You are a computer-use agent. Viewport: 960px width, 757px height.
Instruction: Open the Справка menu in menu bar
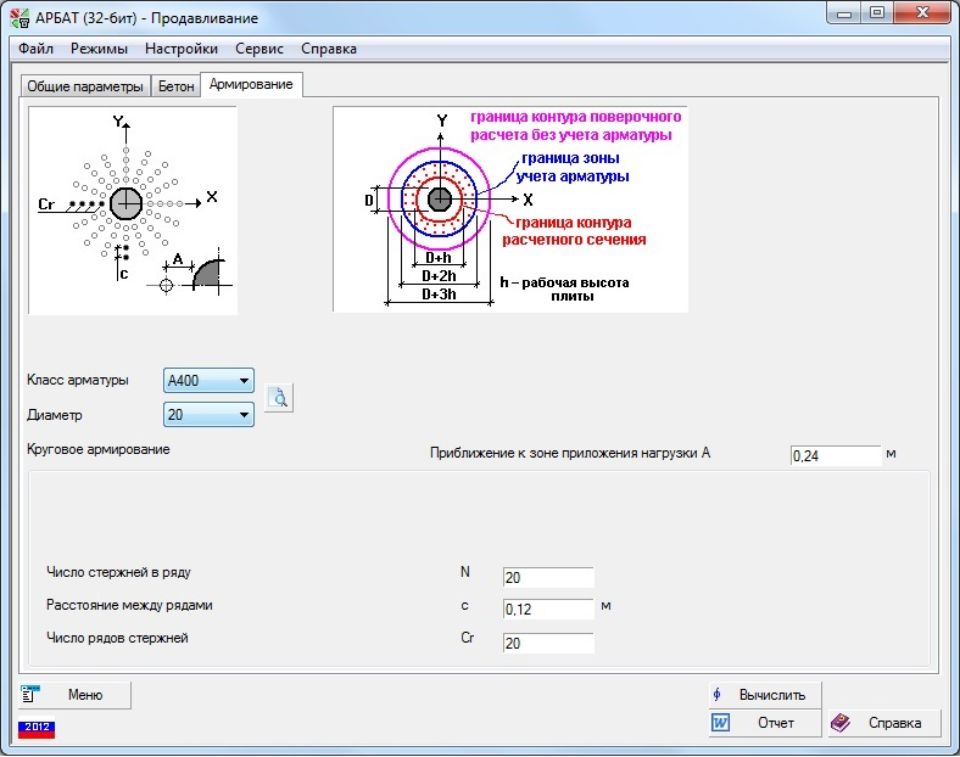coord(328,48)
